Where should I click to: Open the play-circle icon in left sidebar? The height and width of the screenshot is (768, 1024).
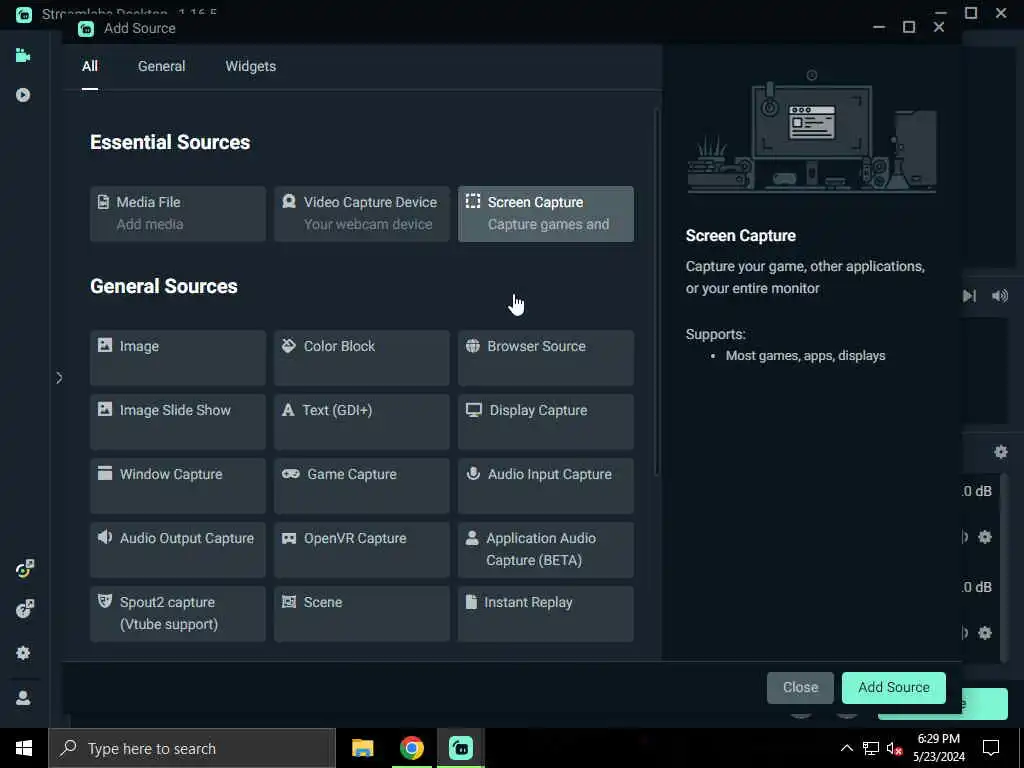(23, 95)
